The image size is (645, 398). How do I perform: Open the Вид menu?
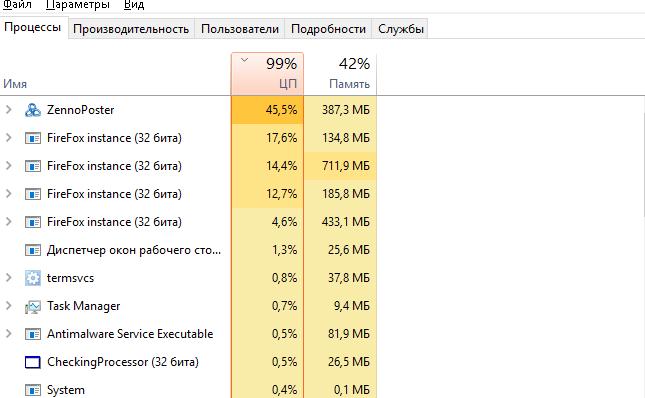pos(134,5)
